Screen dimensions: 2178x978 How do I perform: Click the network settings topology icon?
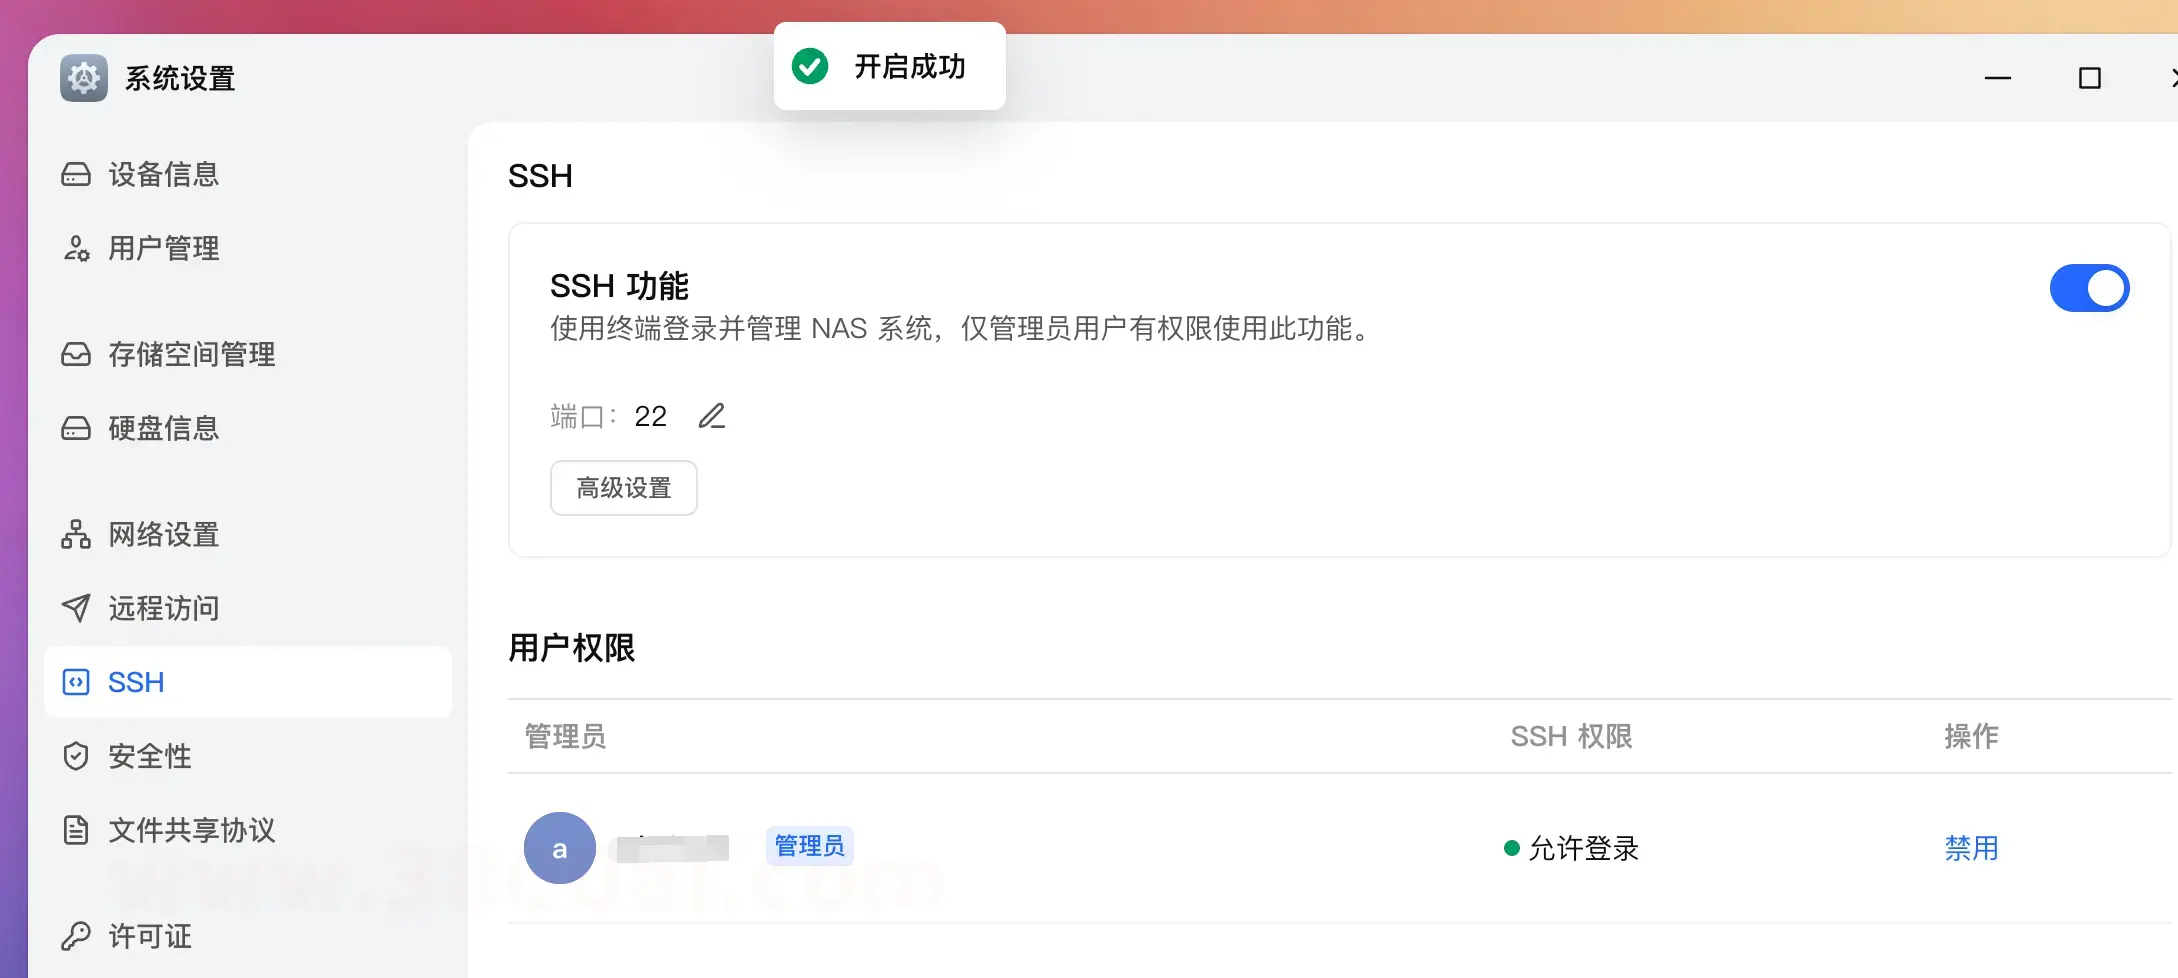click(76, 535)
